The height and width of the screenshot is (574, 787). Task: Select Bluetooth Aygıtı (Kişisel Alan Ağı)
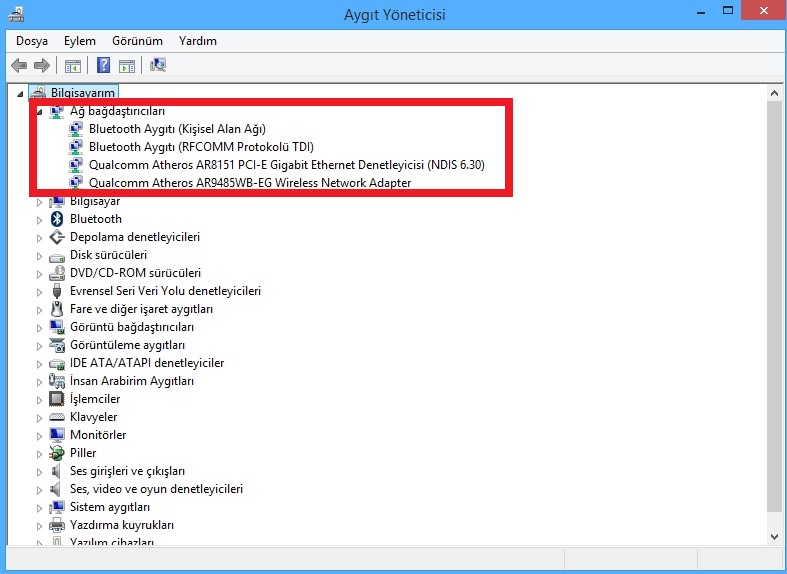click(x=177, y=129)
